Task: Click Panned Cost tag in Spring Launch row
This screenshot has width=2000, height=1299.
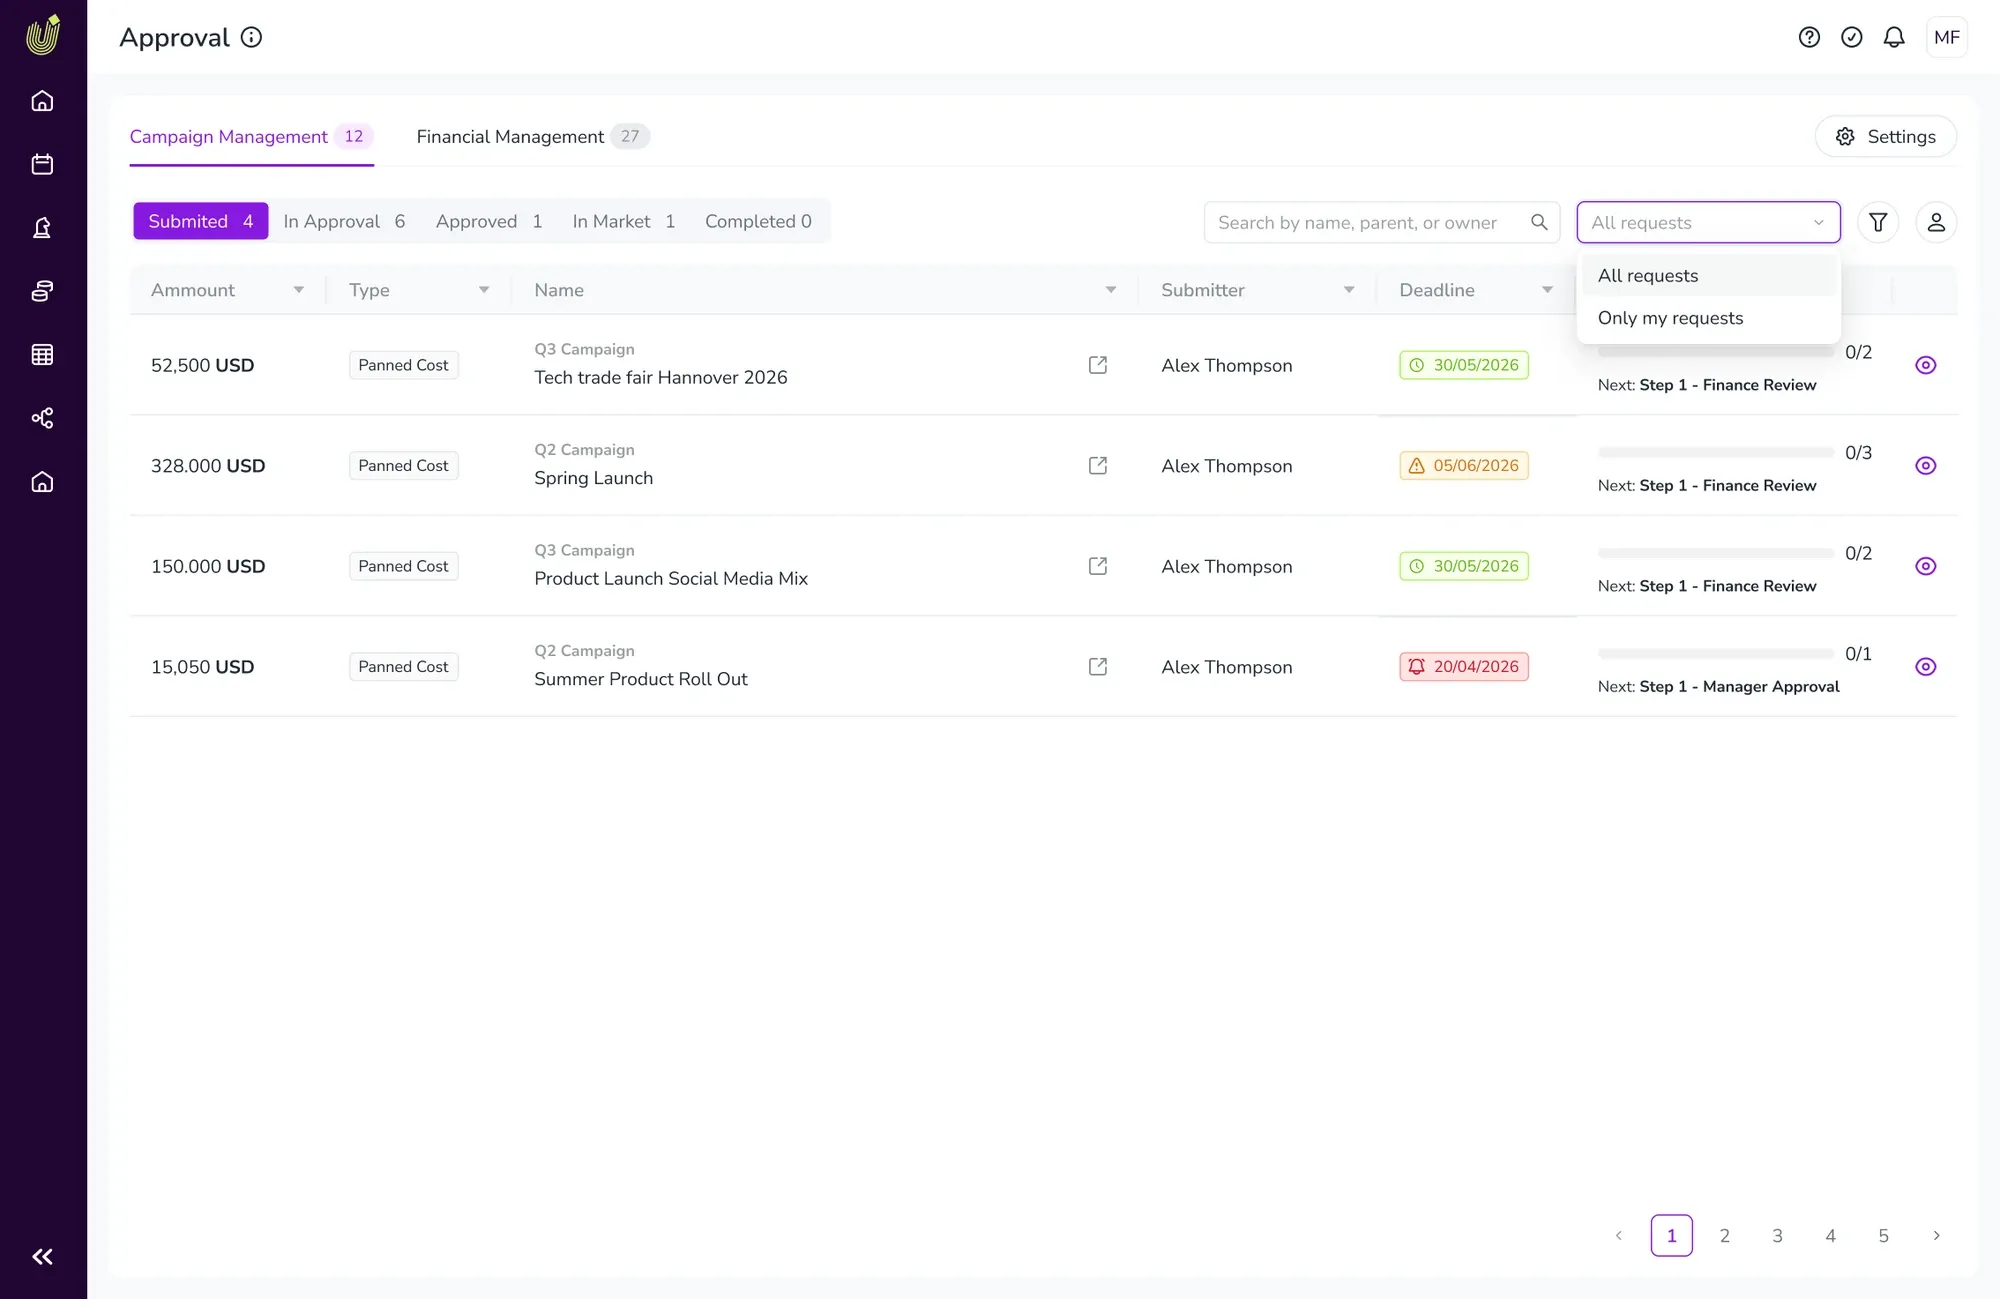Action: pyautogui.click(x=404, y=466)
